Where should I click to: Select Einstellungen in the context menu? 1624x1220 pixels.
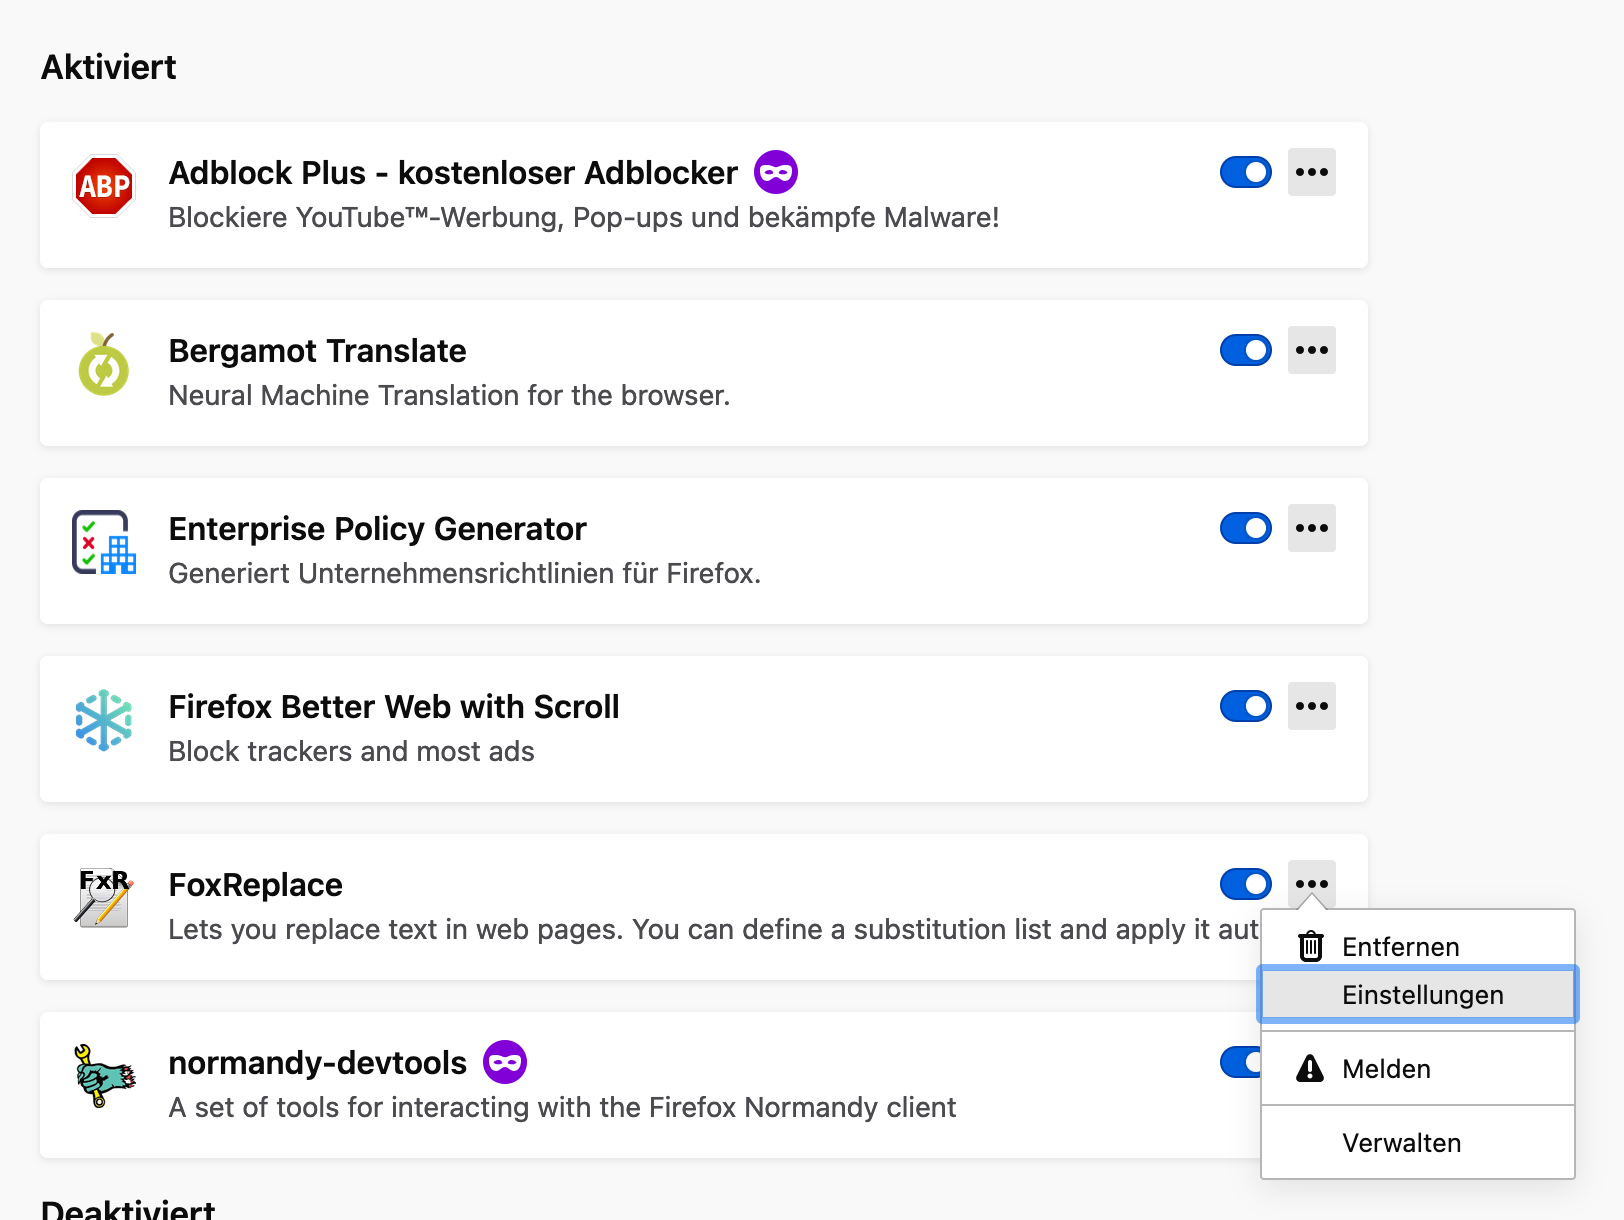click(1422, 994)
